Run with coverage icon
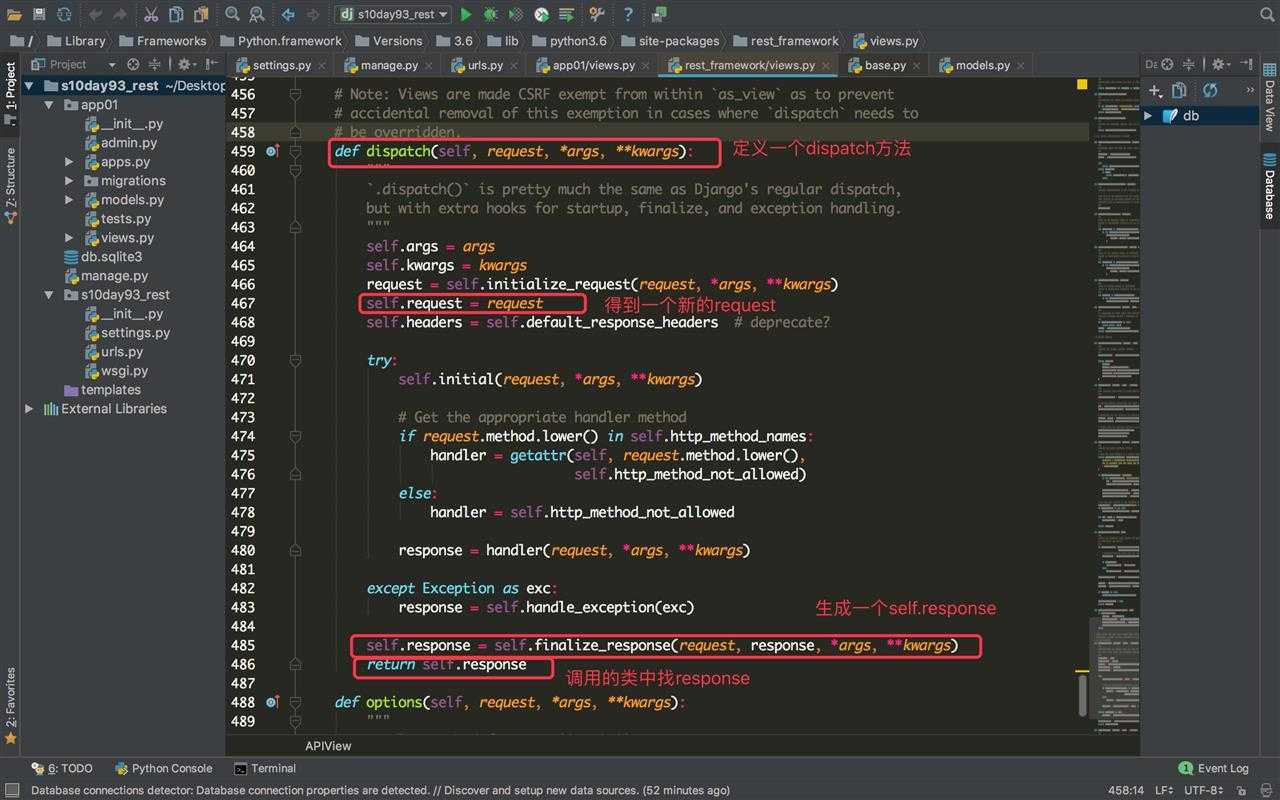 click(x=516, y=14)
